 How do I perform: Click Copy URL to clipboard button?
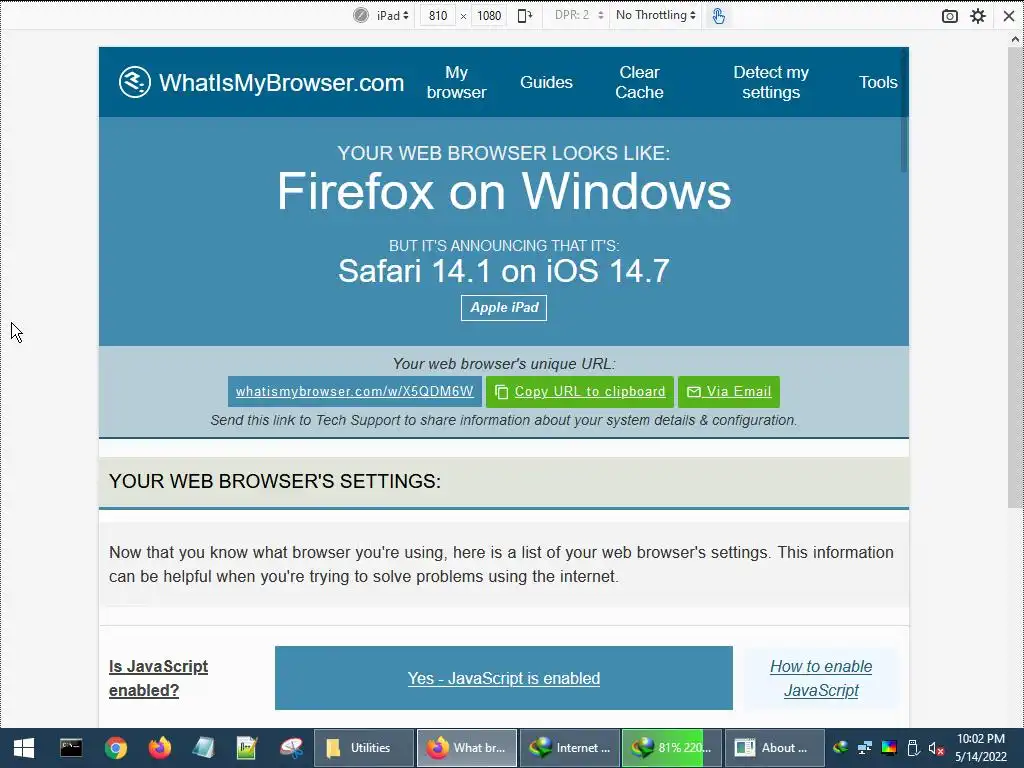coord(580,391)
